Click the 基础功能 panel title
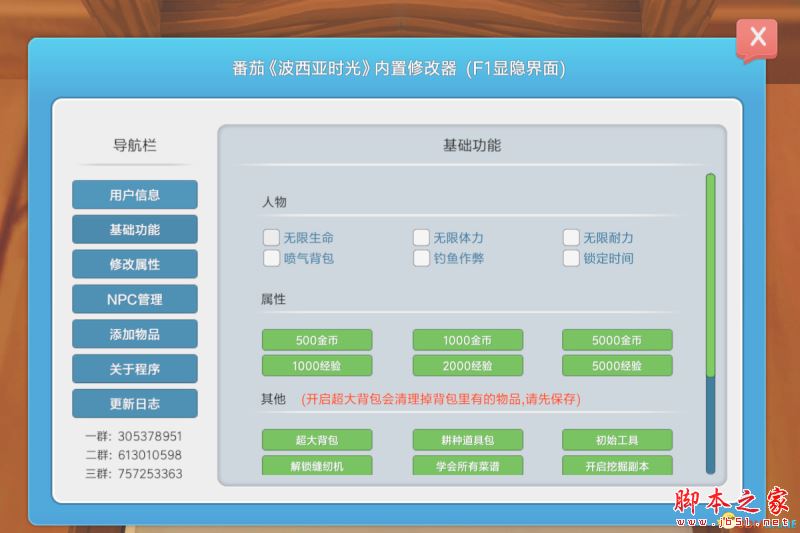This screenshot has height=533, width=800. (472, 145)
